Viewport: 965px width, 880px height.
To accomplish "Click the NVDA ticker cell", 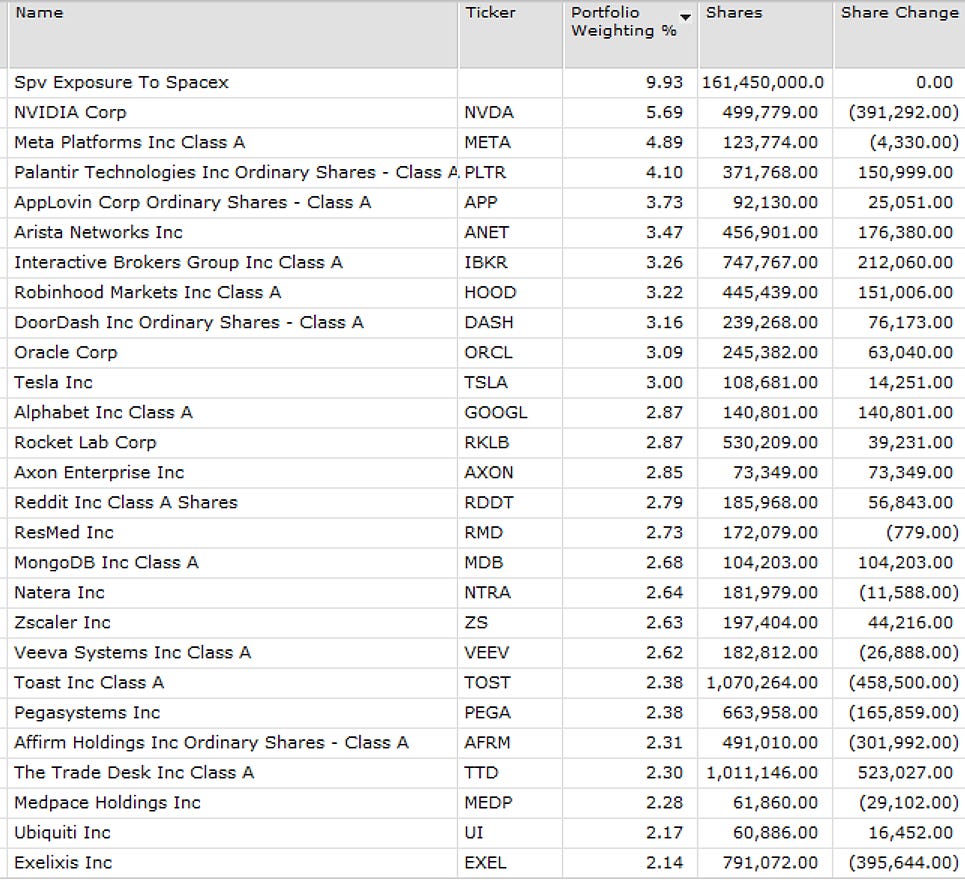I will (x=489, y=113).
